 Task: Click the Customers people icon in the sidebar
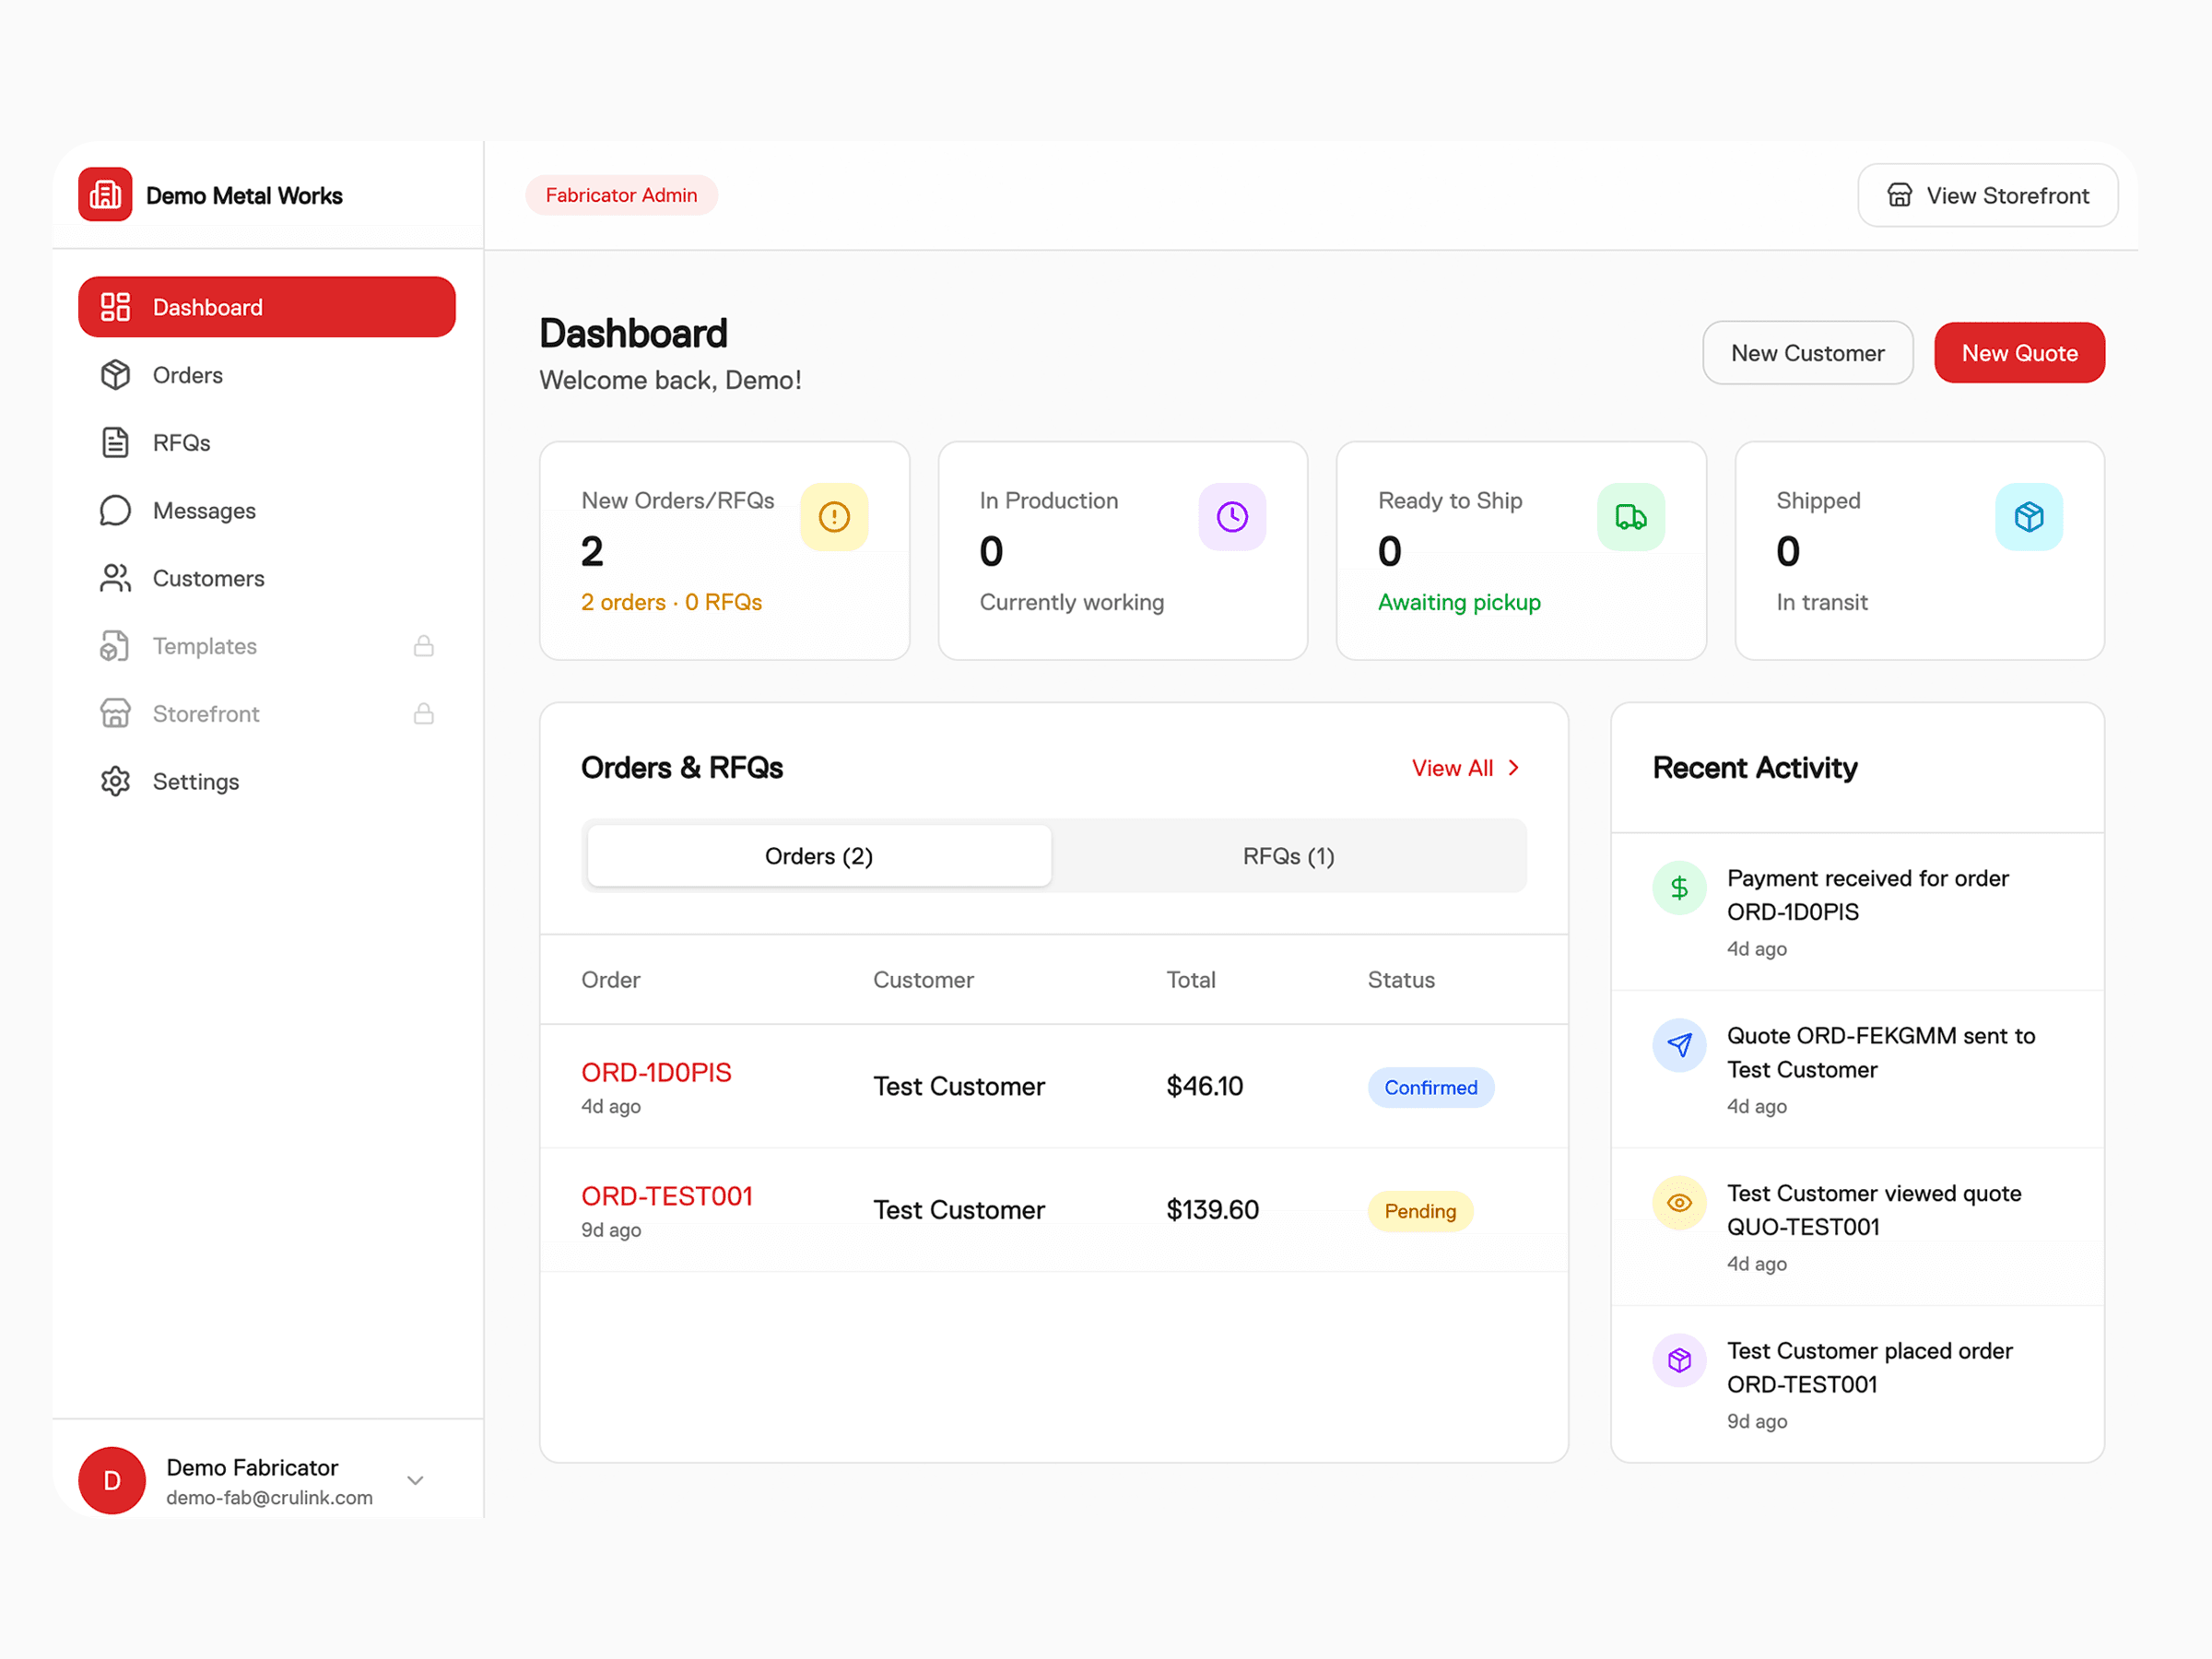click(x=115, y=578)
